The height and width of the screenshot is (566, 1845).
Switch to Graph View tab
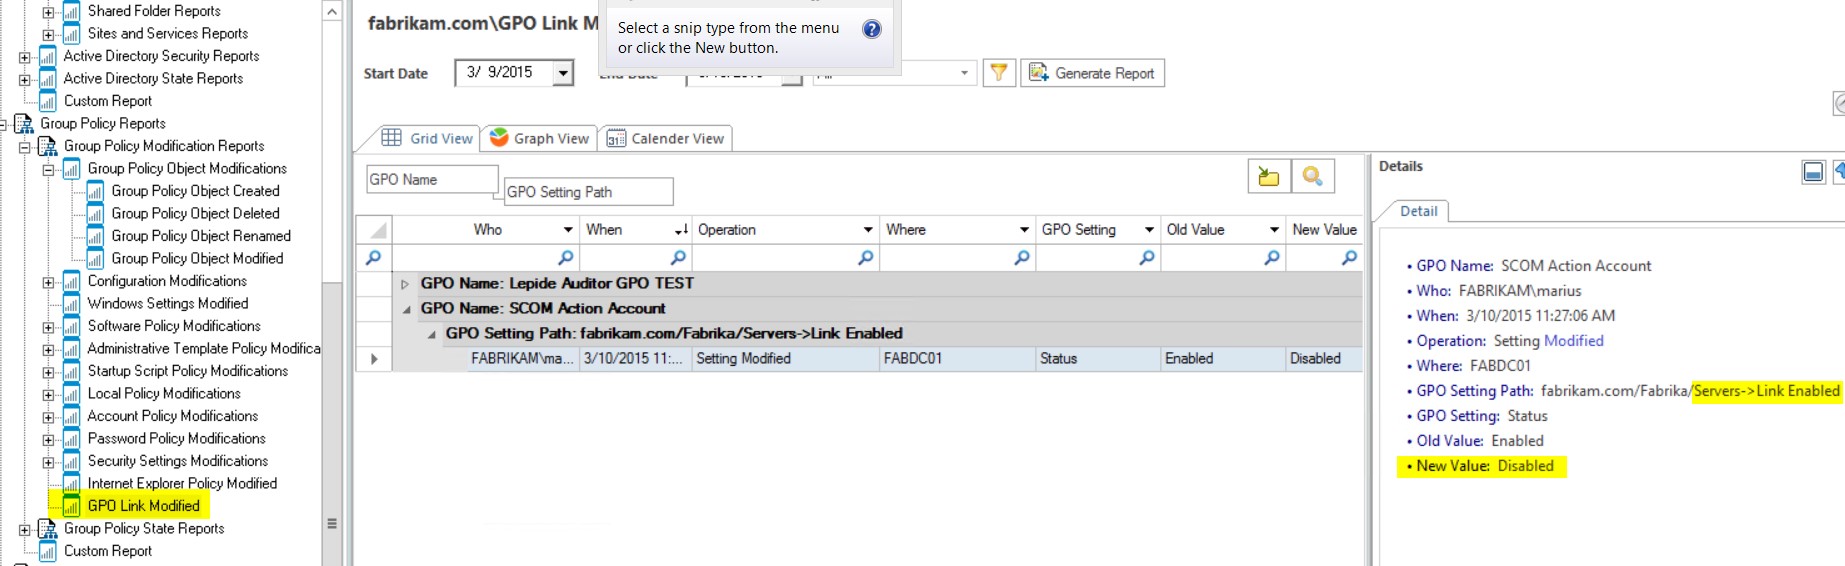click(x=539, y=138)
